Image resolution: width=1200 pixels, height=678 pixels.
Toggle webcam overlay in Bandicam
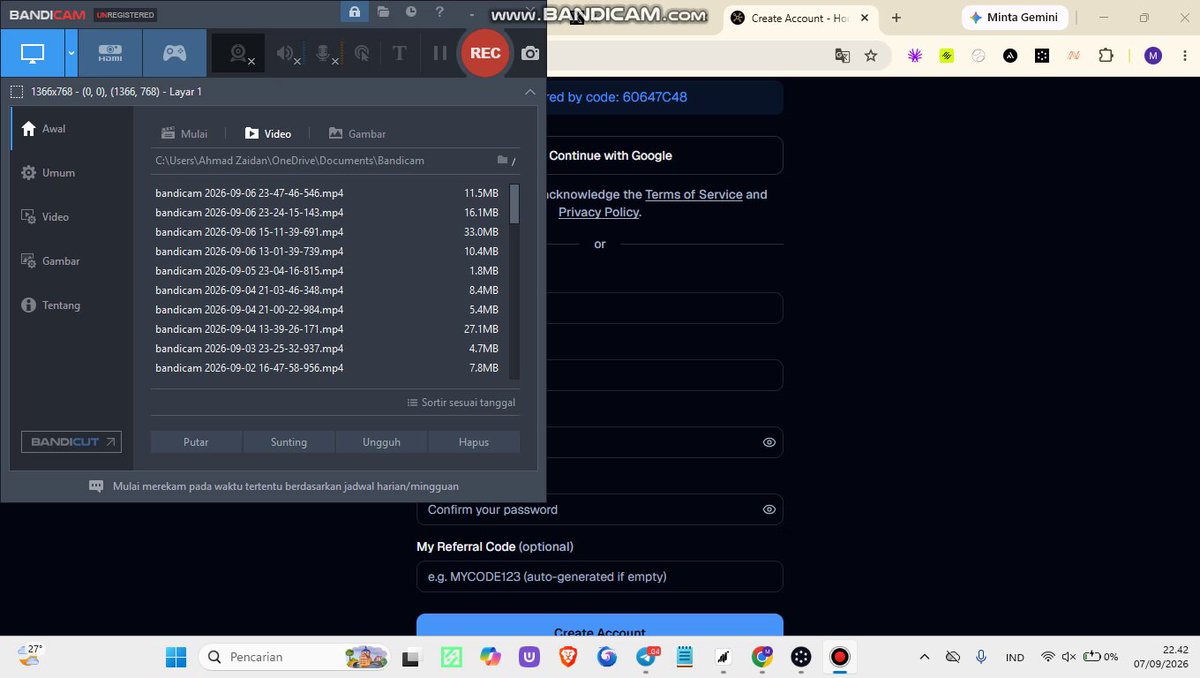point(239,54)
